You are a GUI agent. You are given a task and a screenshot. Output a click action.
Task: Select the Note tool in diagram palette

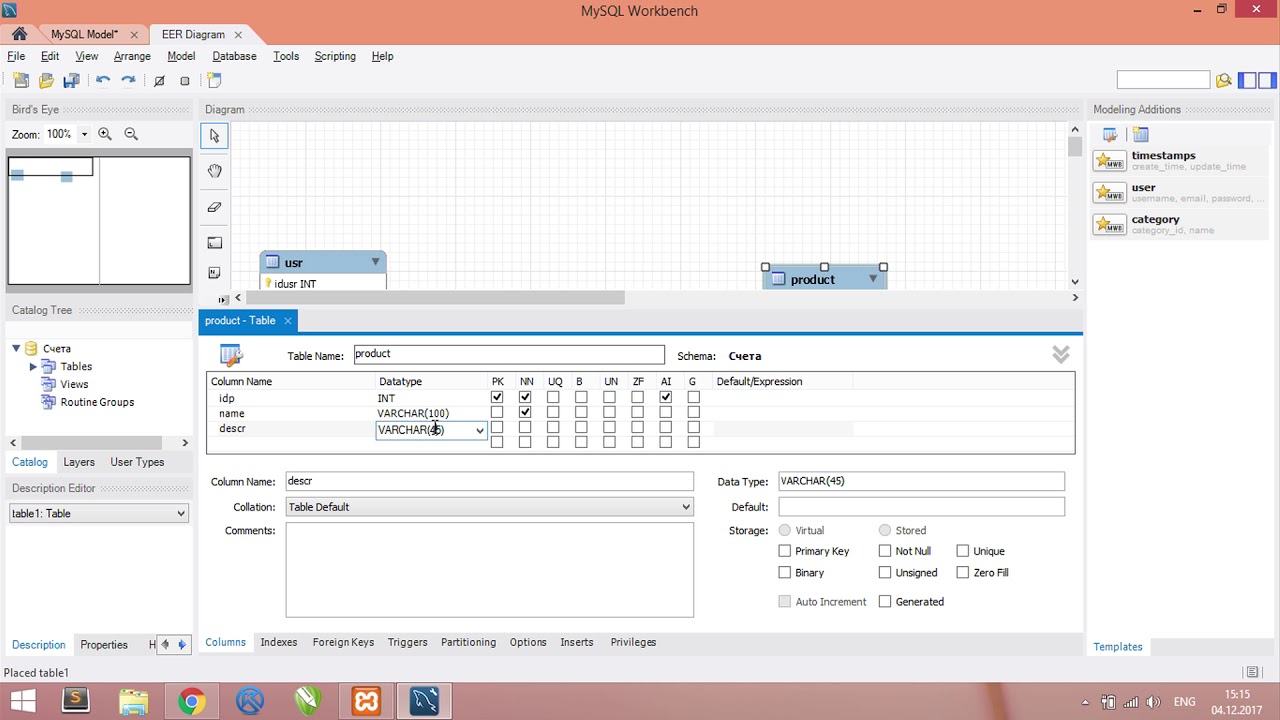tap(214, 273)
